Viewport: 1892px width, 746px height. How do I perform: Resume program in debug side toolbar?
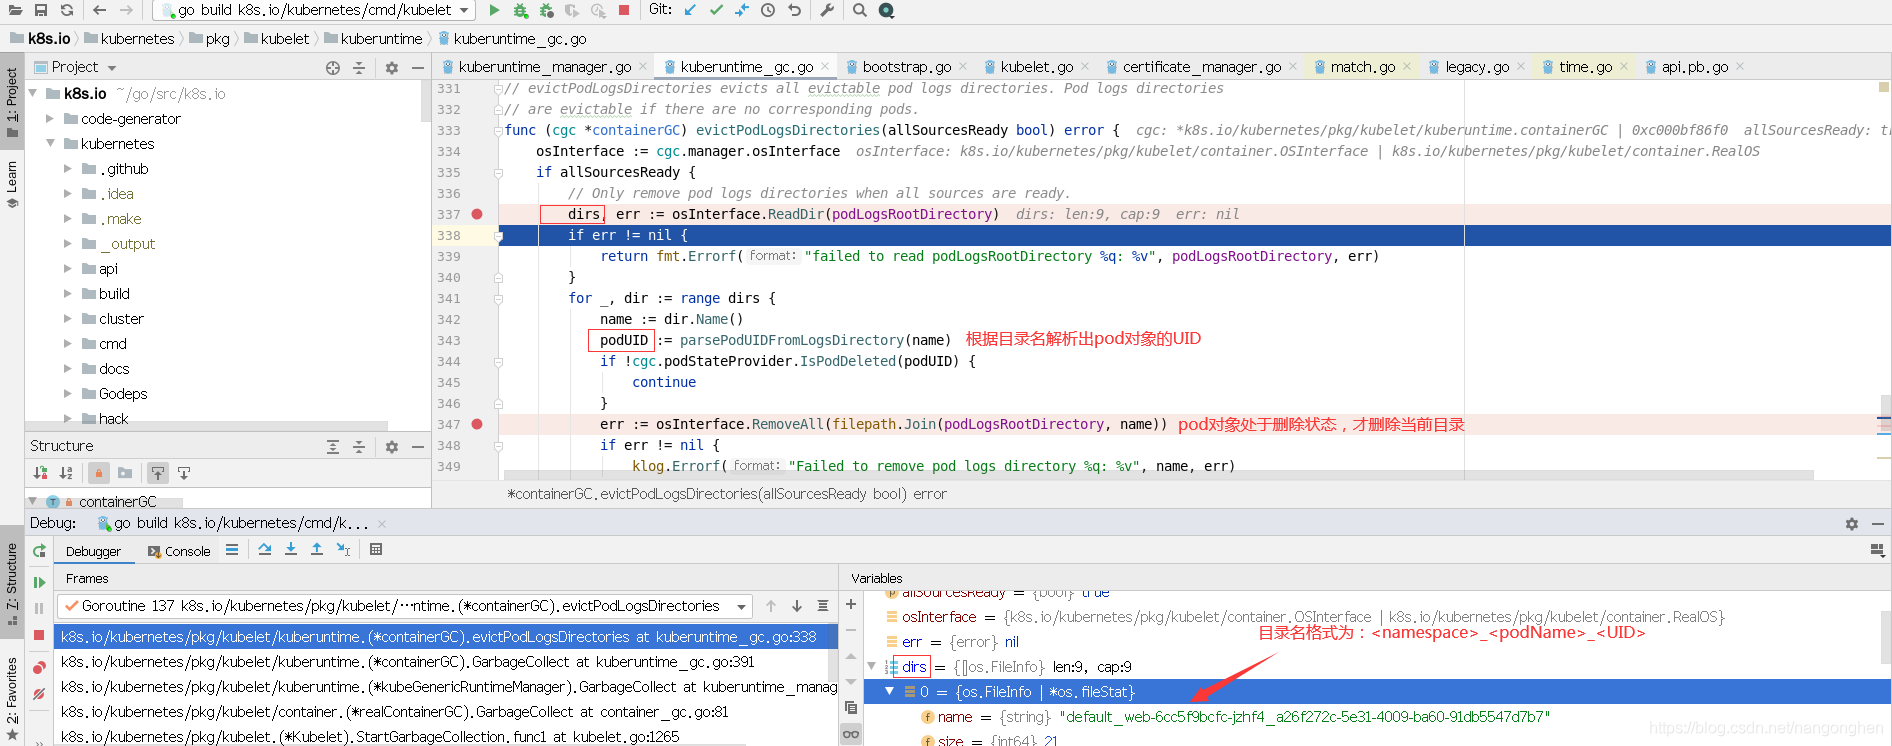pyautogui.click(x=39, y=582)
